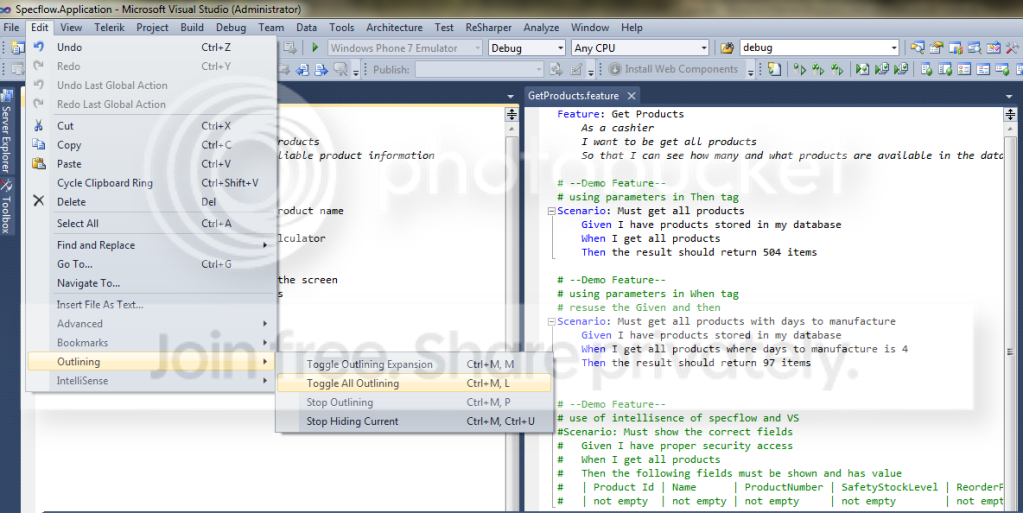Image resolution: width=1023 pixels, height=513 pixels.
Task: Click the first debug tests icon
Action: click(863, 69)
